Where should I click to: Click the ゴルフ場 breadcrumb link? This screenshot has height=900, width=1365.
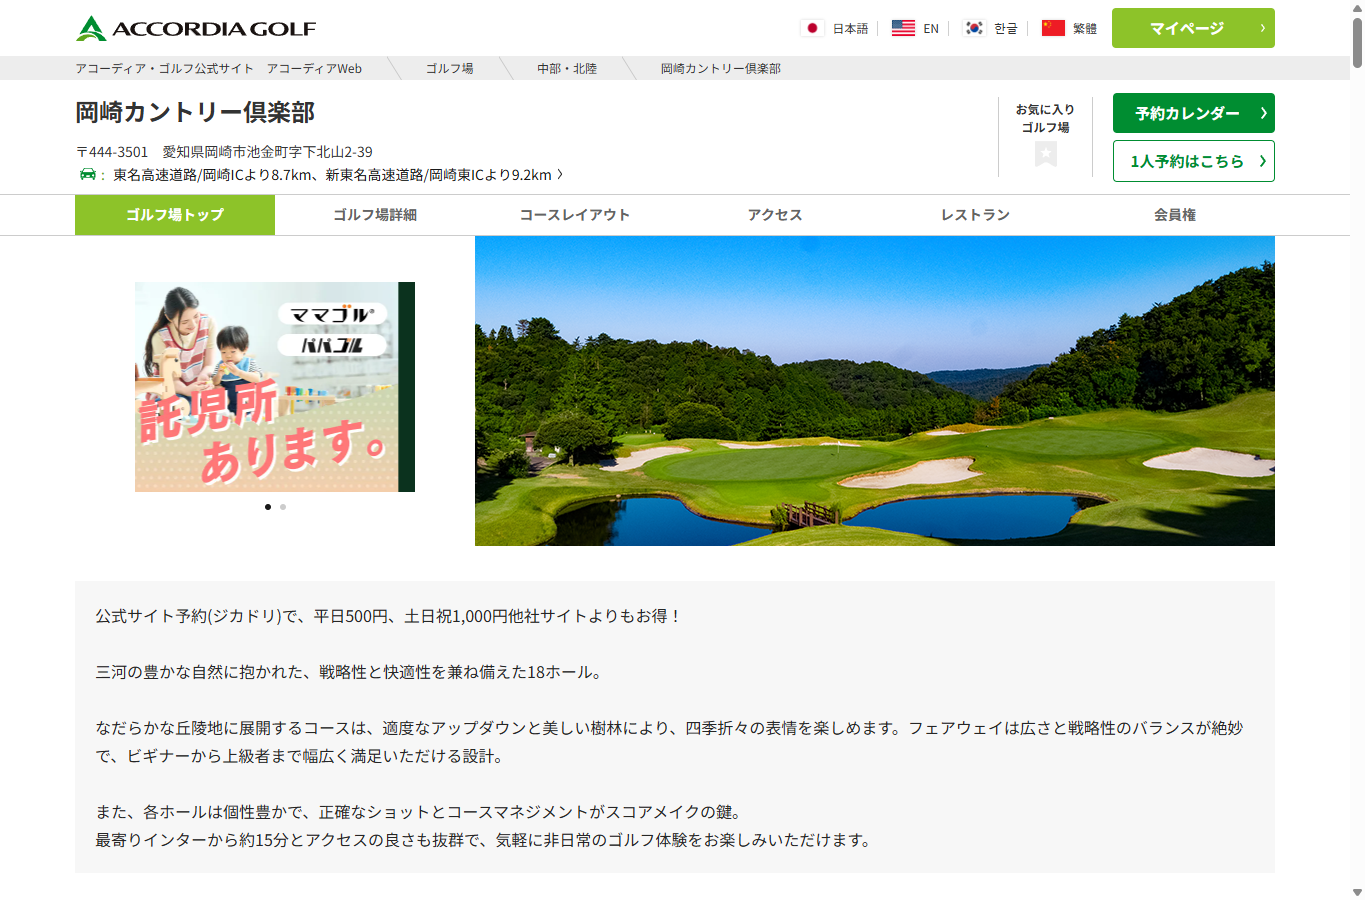tap(450, 69)
